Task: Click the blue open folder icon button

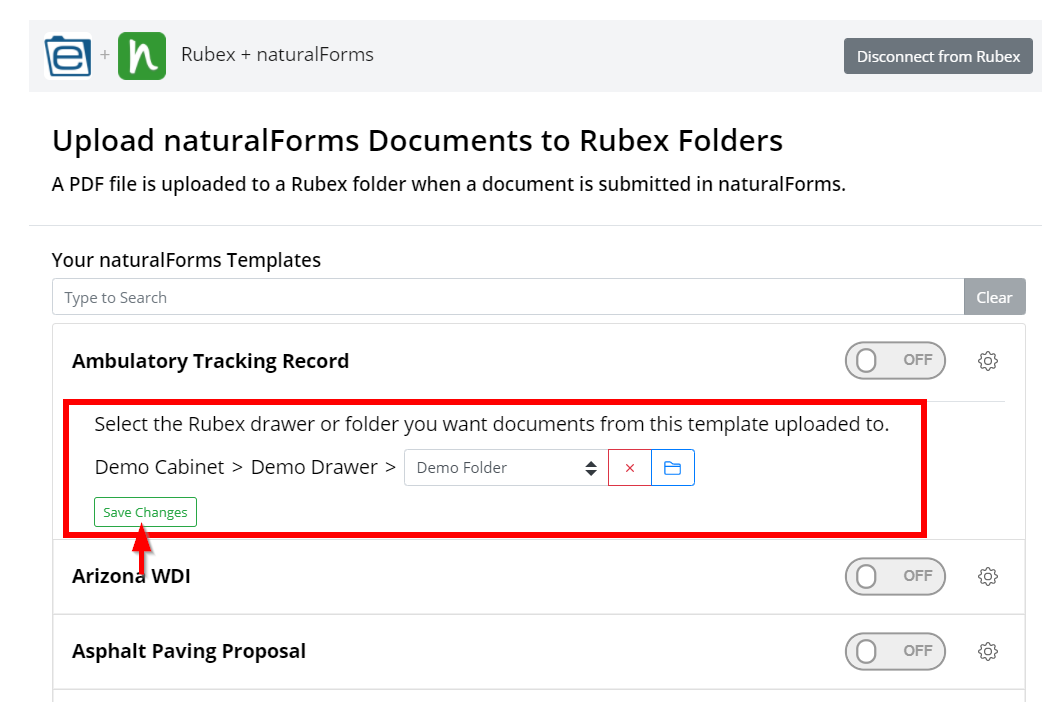Action: 673,468
